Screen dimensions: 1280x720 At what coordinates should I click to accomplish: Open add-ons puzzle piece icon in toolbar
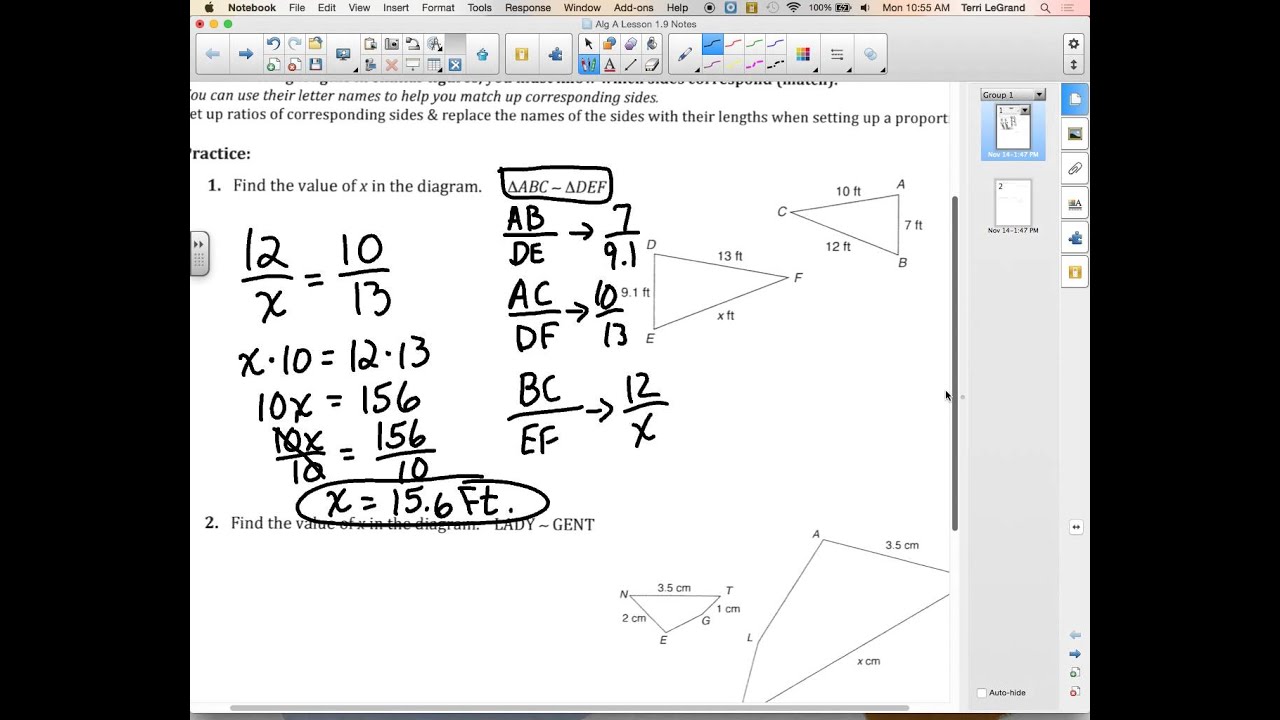pos(555,54)
